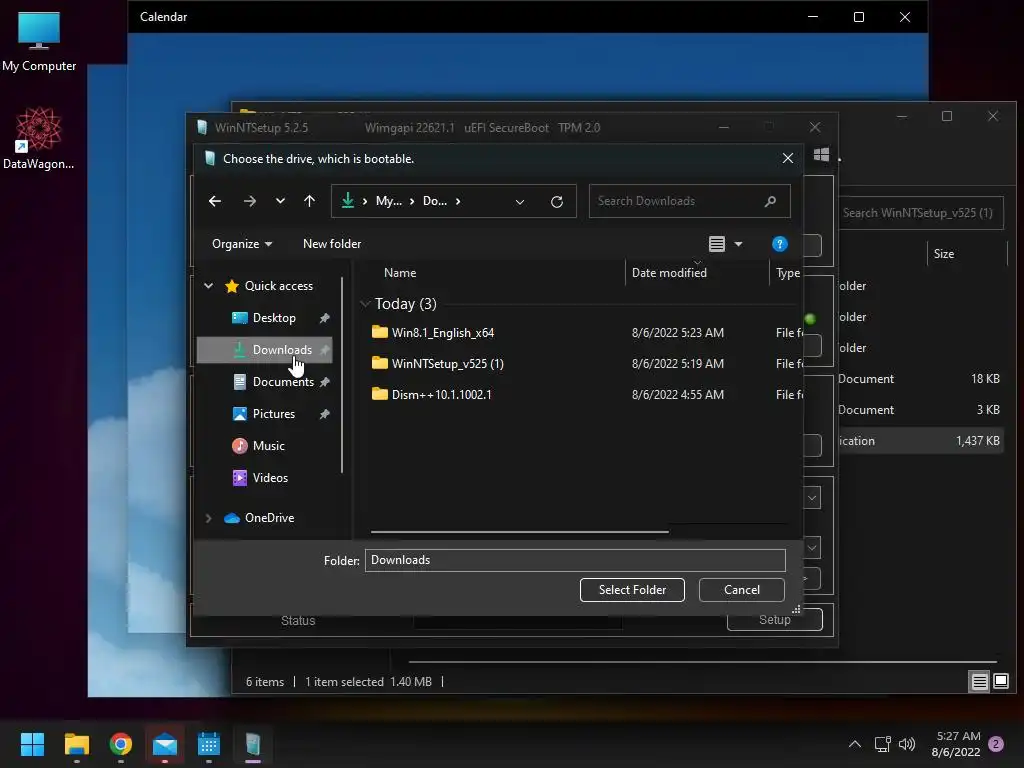The width and height of the screenshot is (1024, 768).
Task: Show hidden tray icons chevron
Action: (x=854, y=744)
